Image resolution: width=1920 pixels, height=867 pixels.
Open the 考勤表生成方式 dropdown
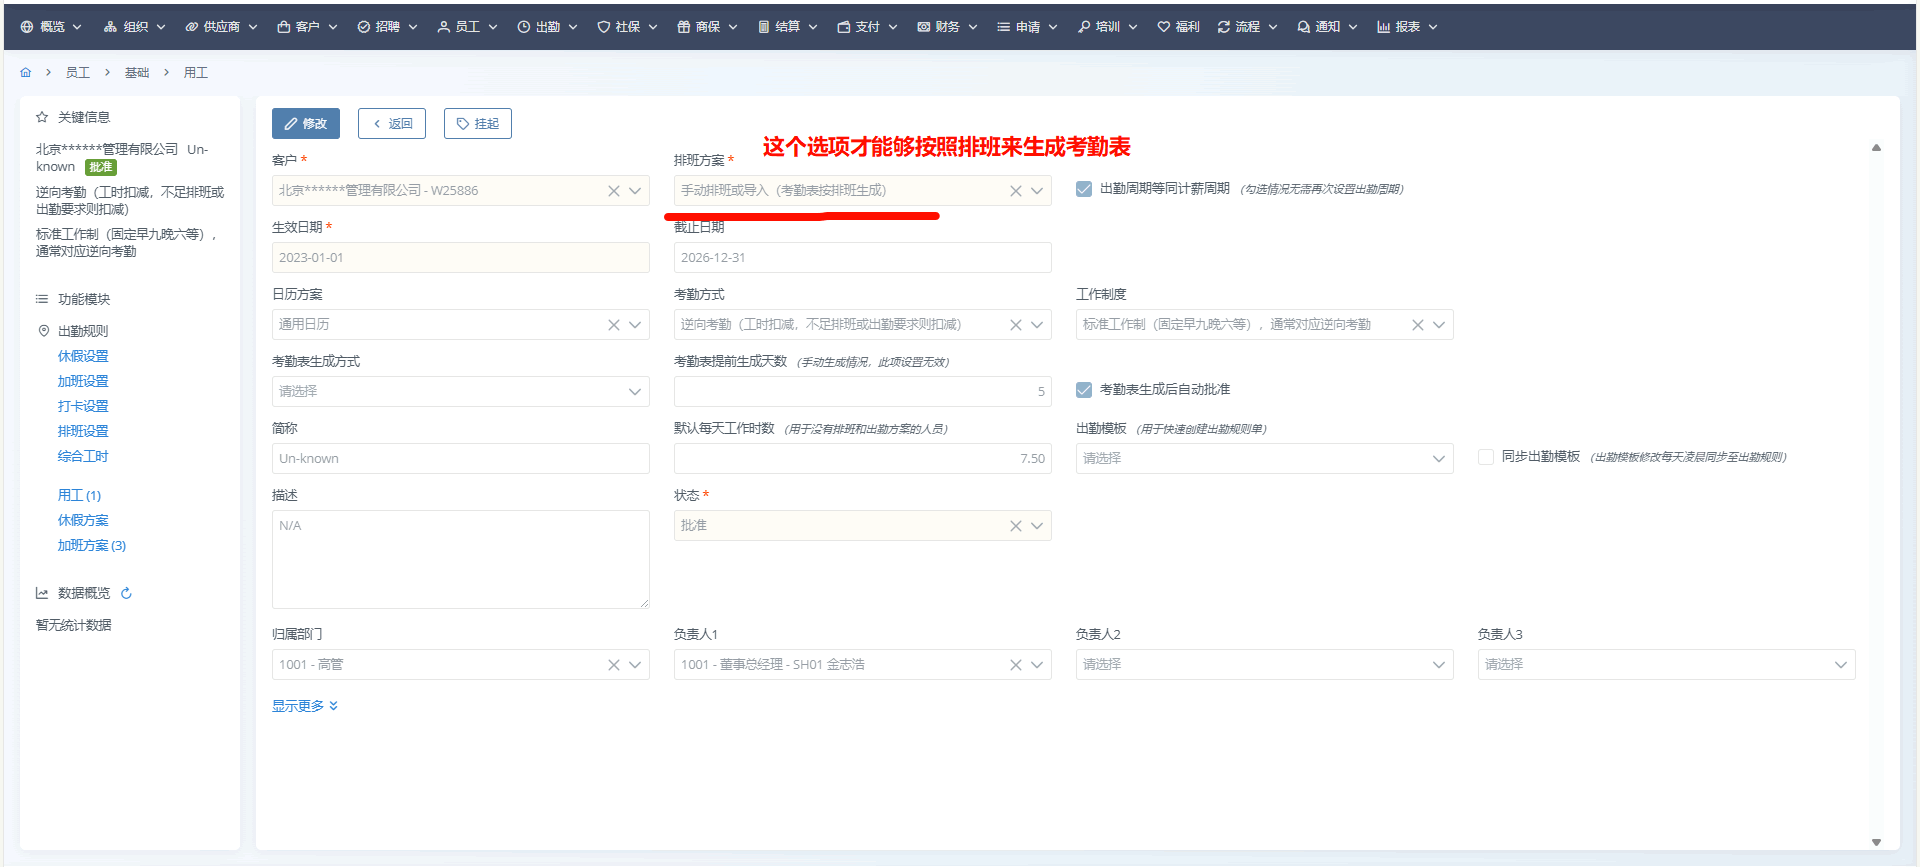click(460, 392)
